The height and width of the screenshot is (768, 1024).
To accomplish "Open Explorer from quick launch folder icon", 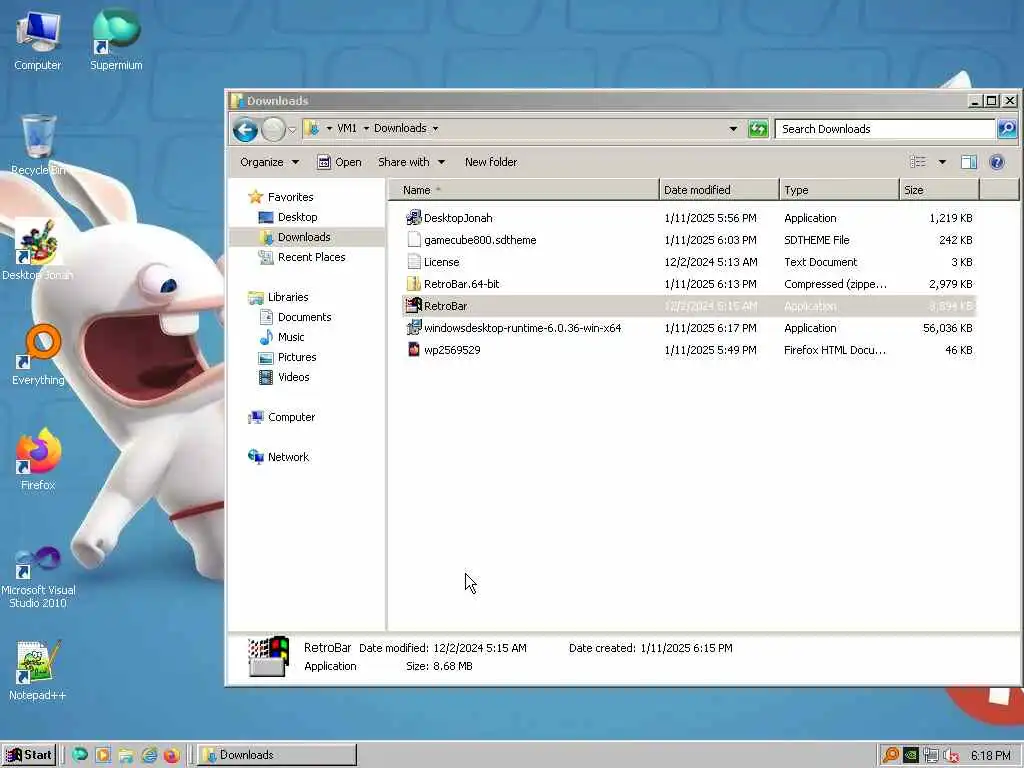I will 126,755.
